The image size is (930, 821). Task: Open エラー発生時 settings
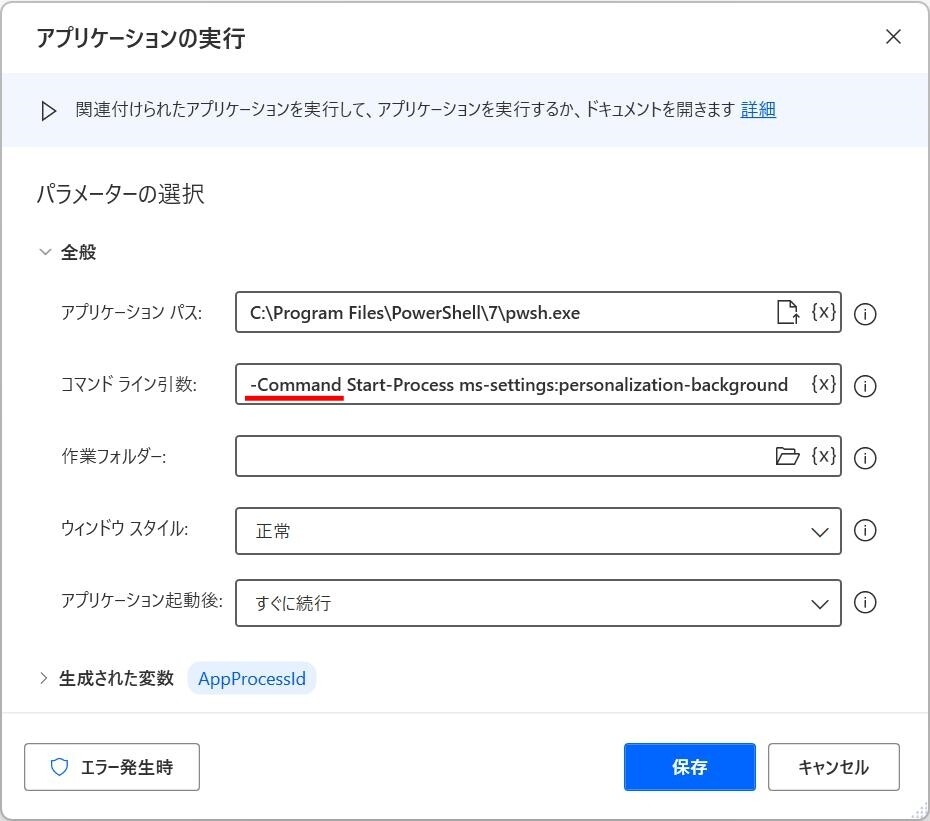click(x=112, y=766)
